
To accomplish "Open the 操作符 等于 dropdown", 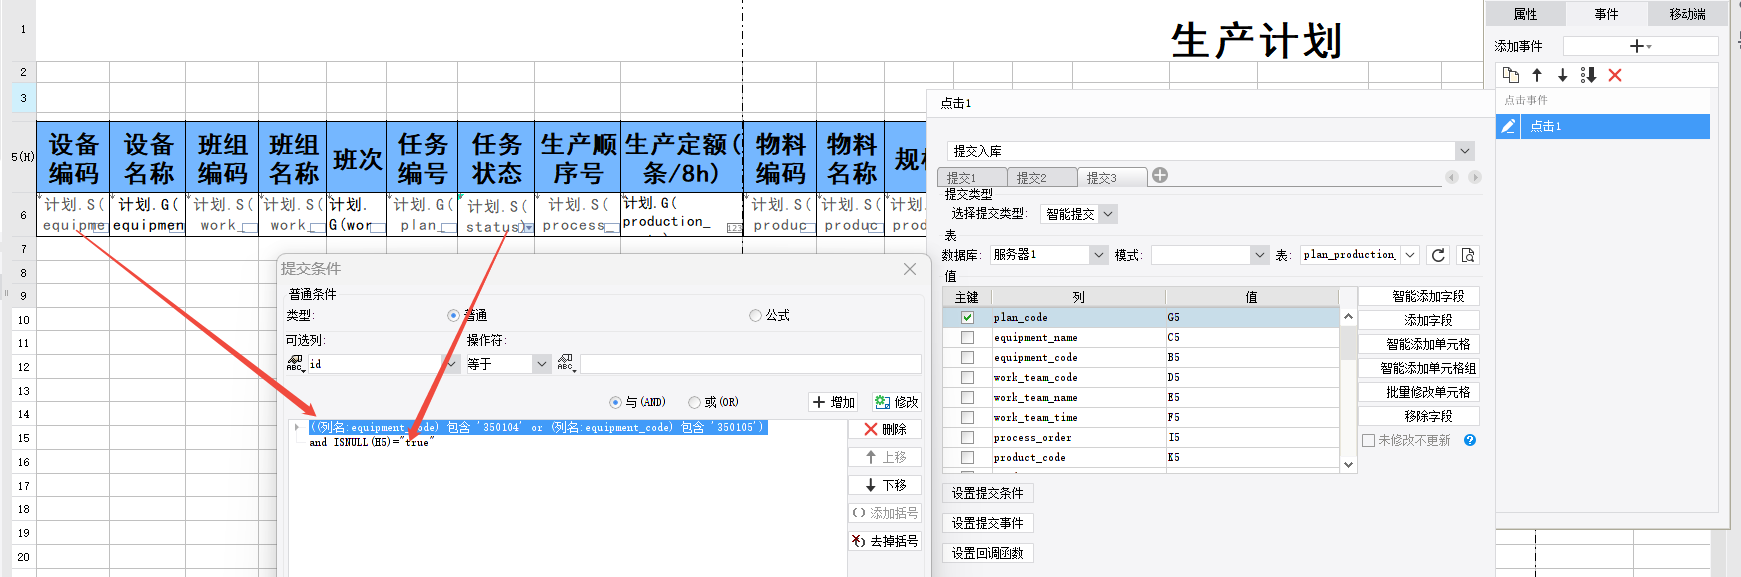I will click(541, 364).
